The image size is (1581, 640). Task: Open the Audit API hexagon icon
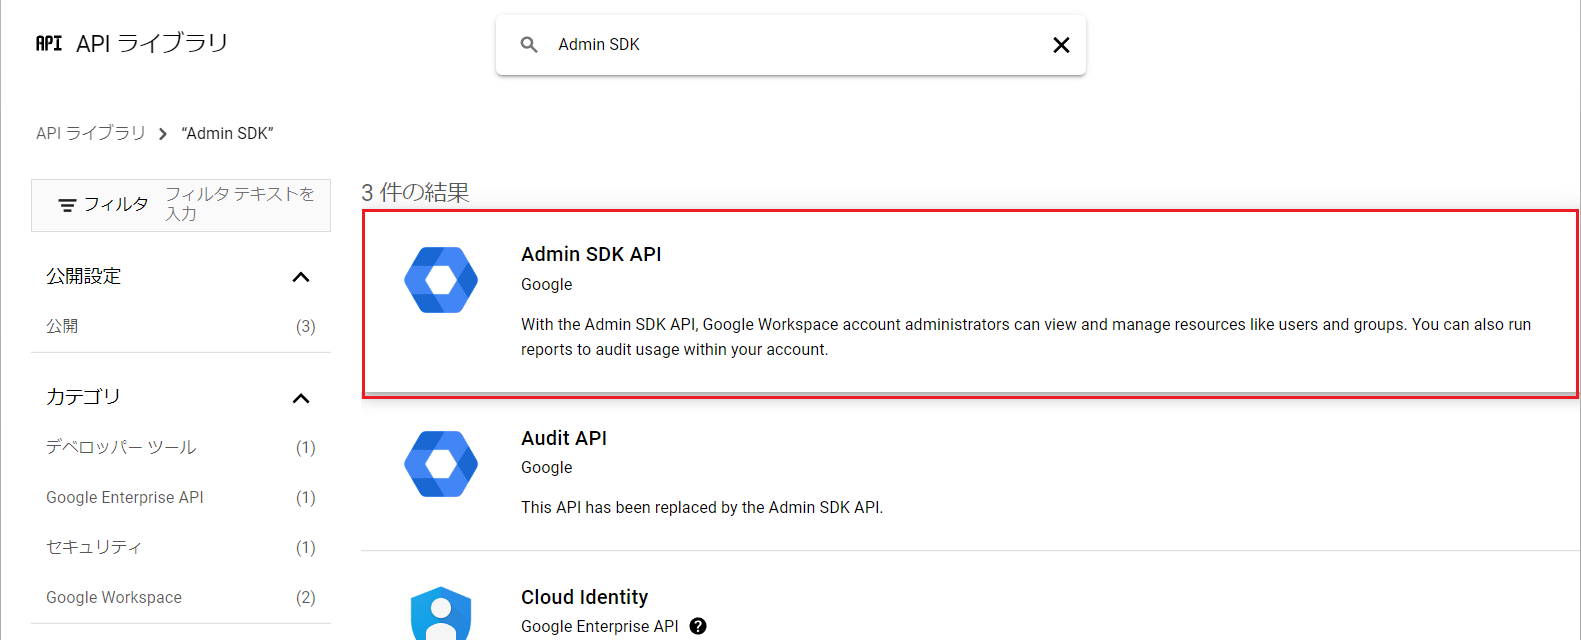pos(441,464)
